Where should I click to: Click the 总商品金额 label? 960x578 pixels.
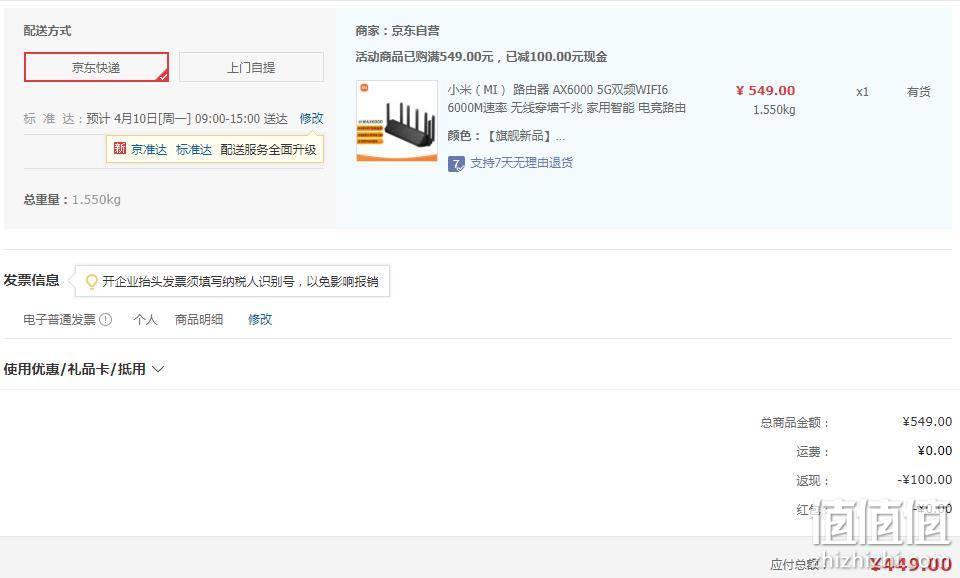tap(795, 422)
